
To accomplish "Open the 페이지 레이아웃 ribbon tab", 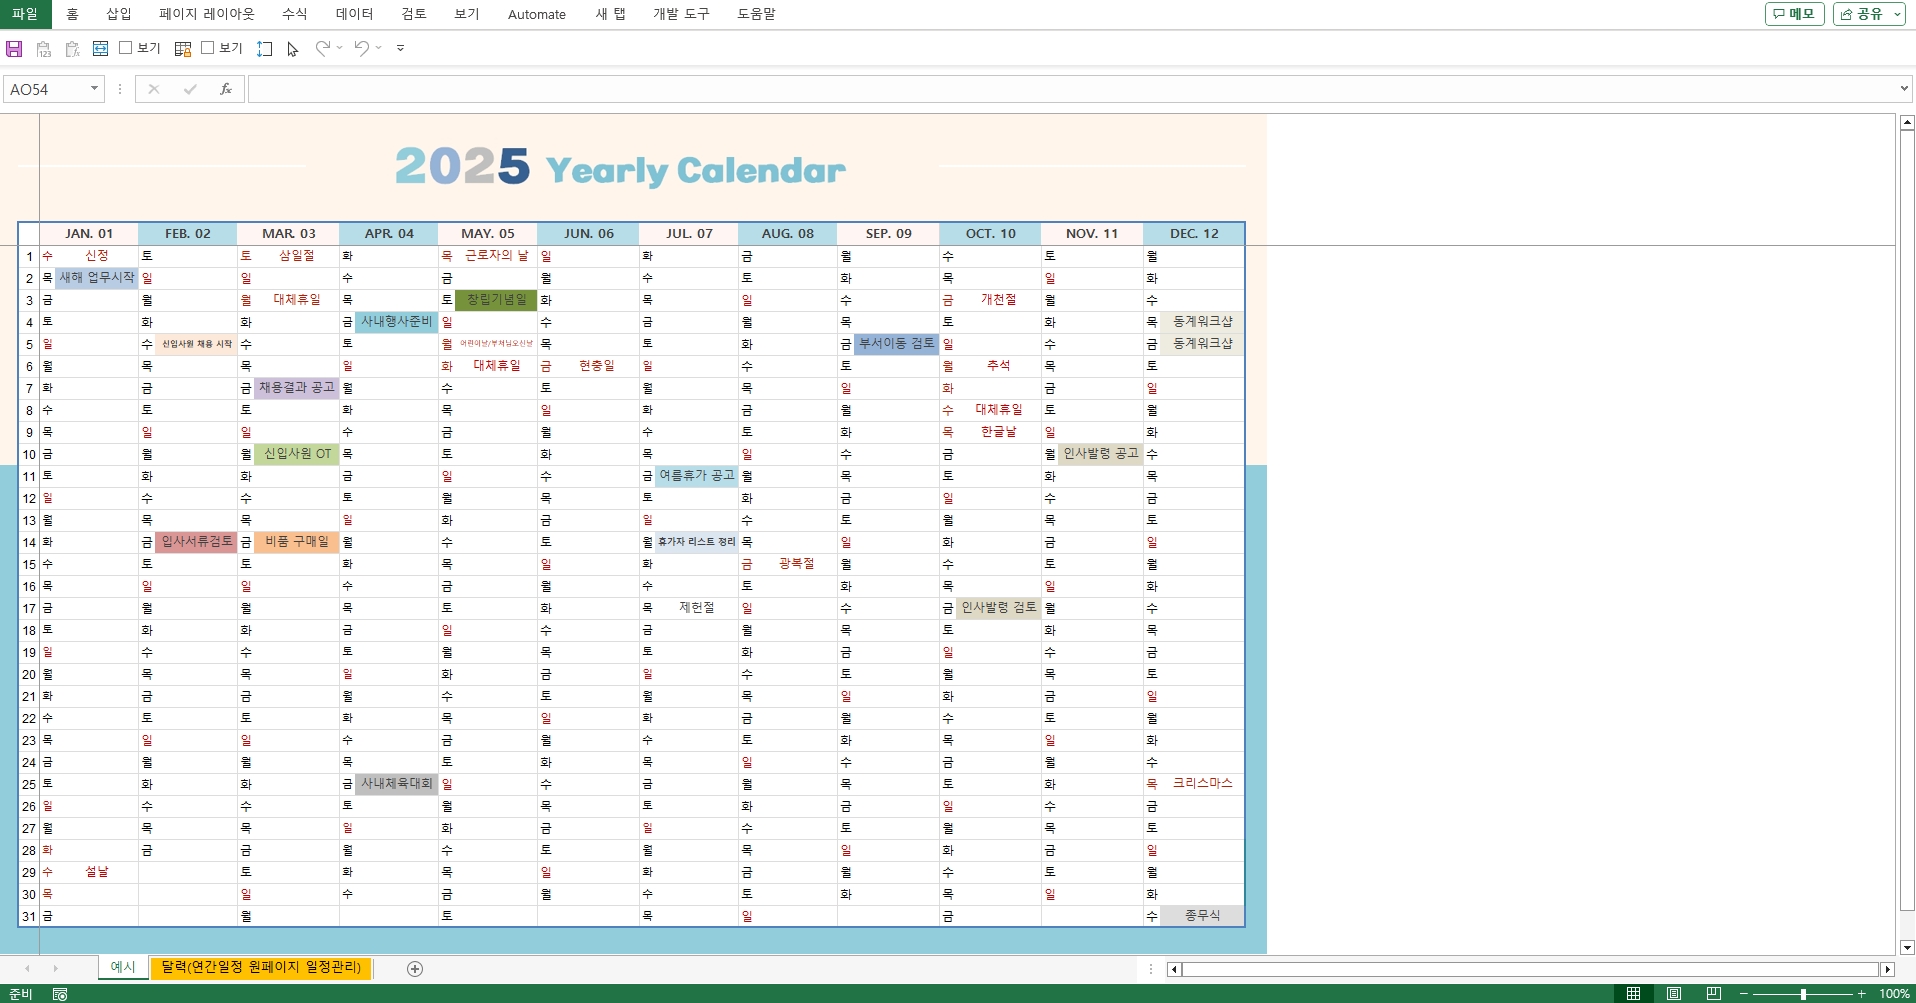I will [x=207, y=14].
